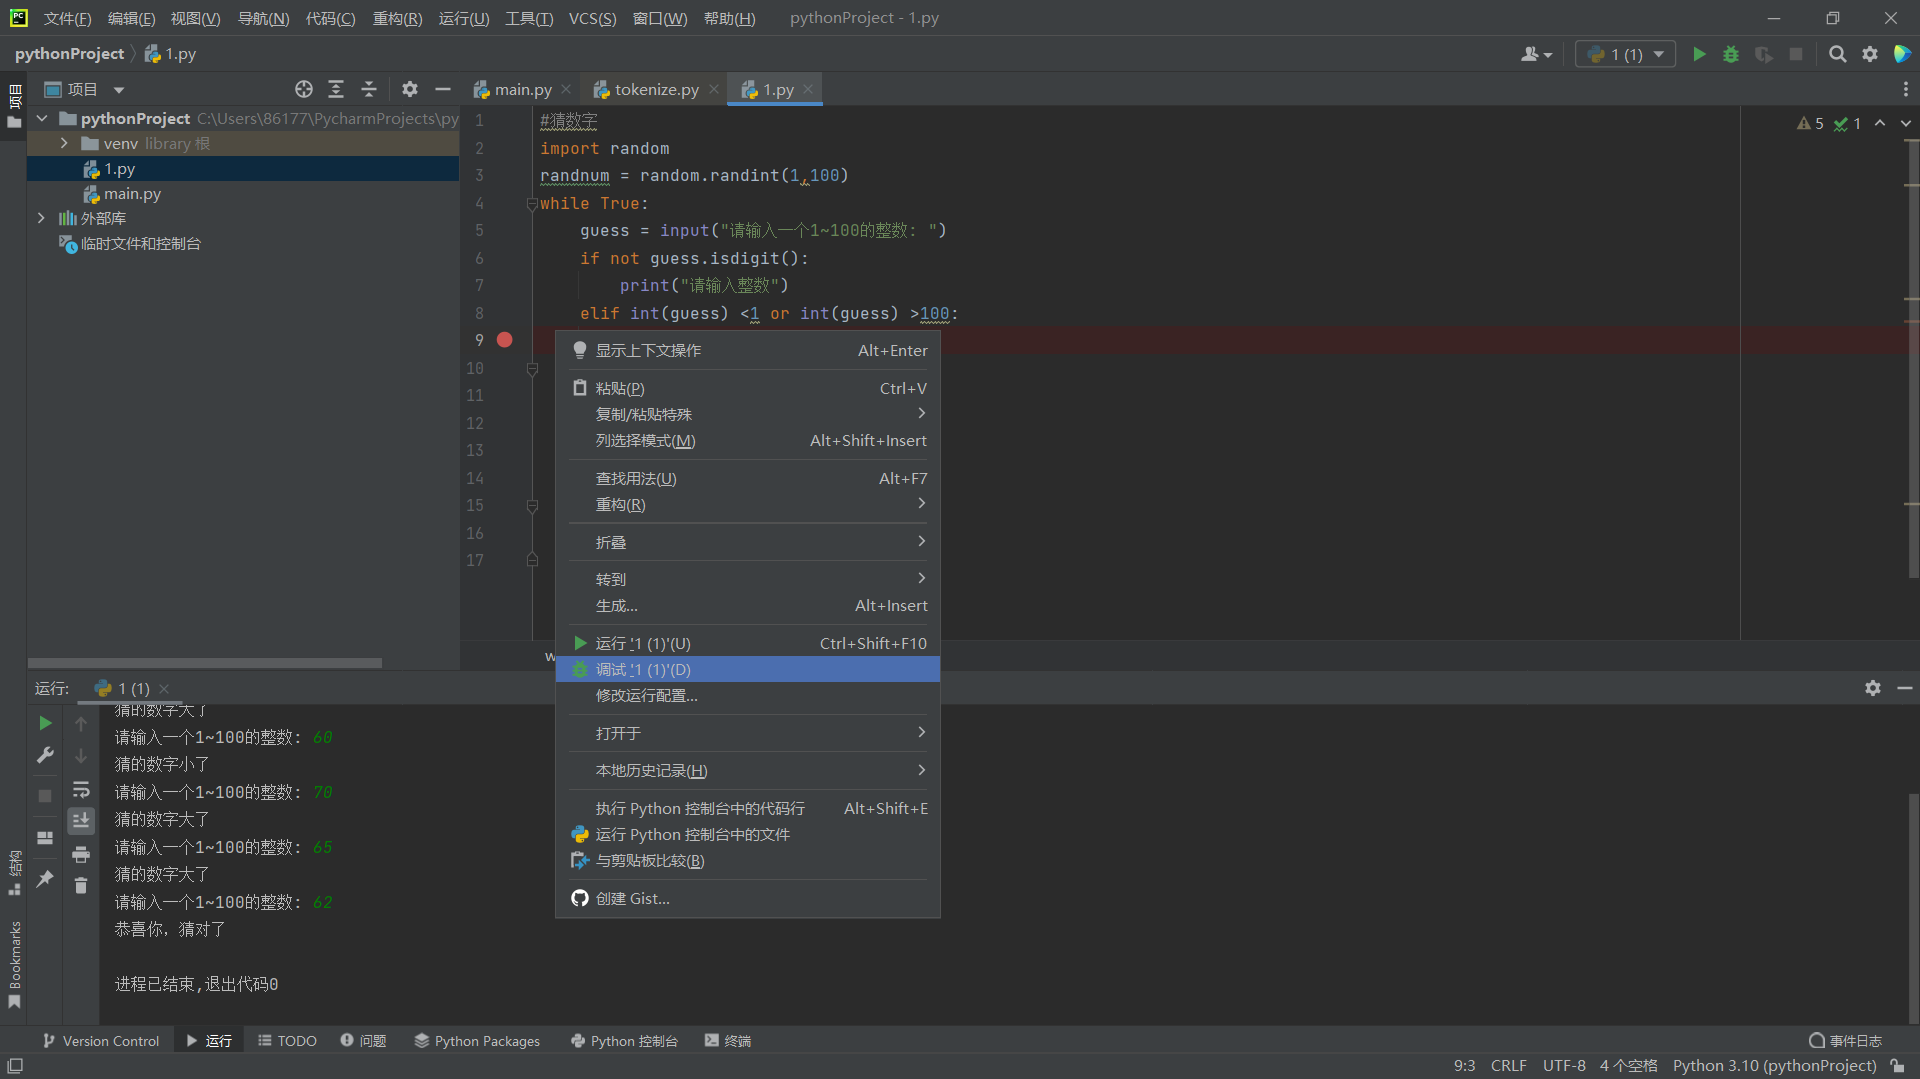Screen dimensions: 1920x1079
Task: Pin the run tab
Action: click(45, 879)
